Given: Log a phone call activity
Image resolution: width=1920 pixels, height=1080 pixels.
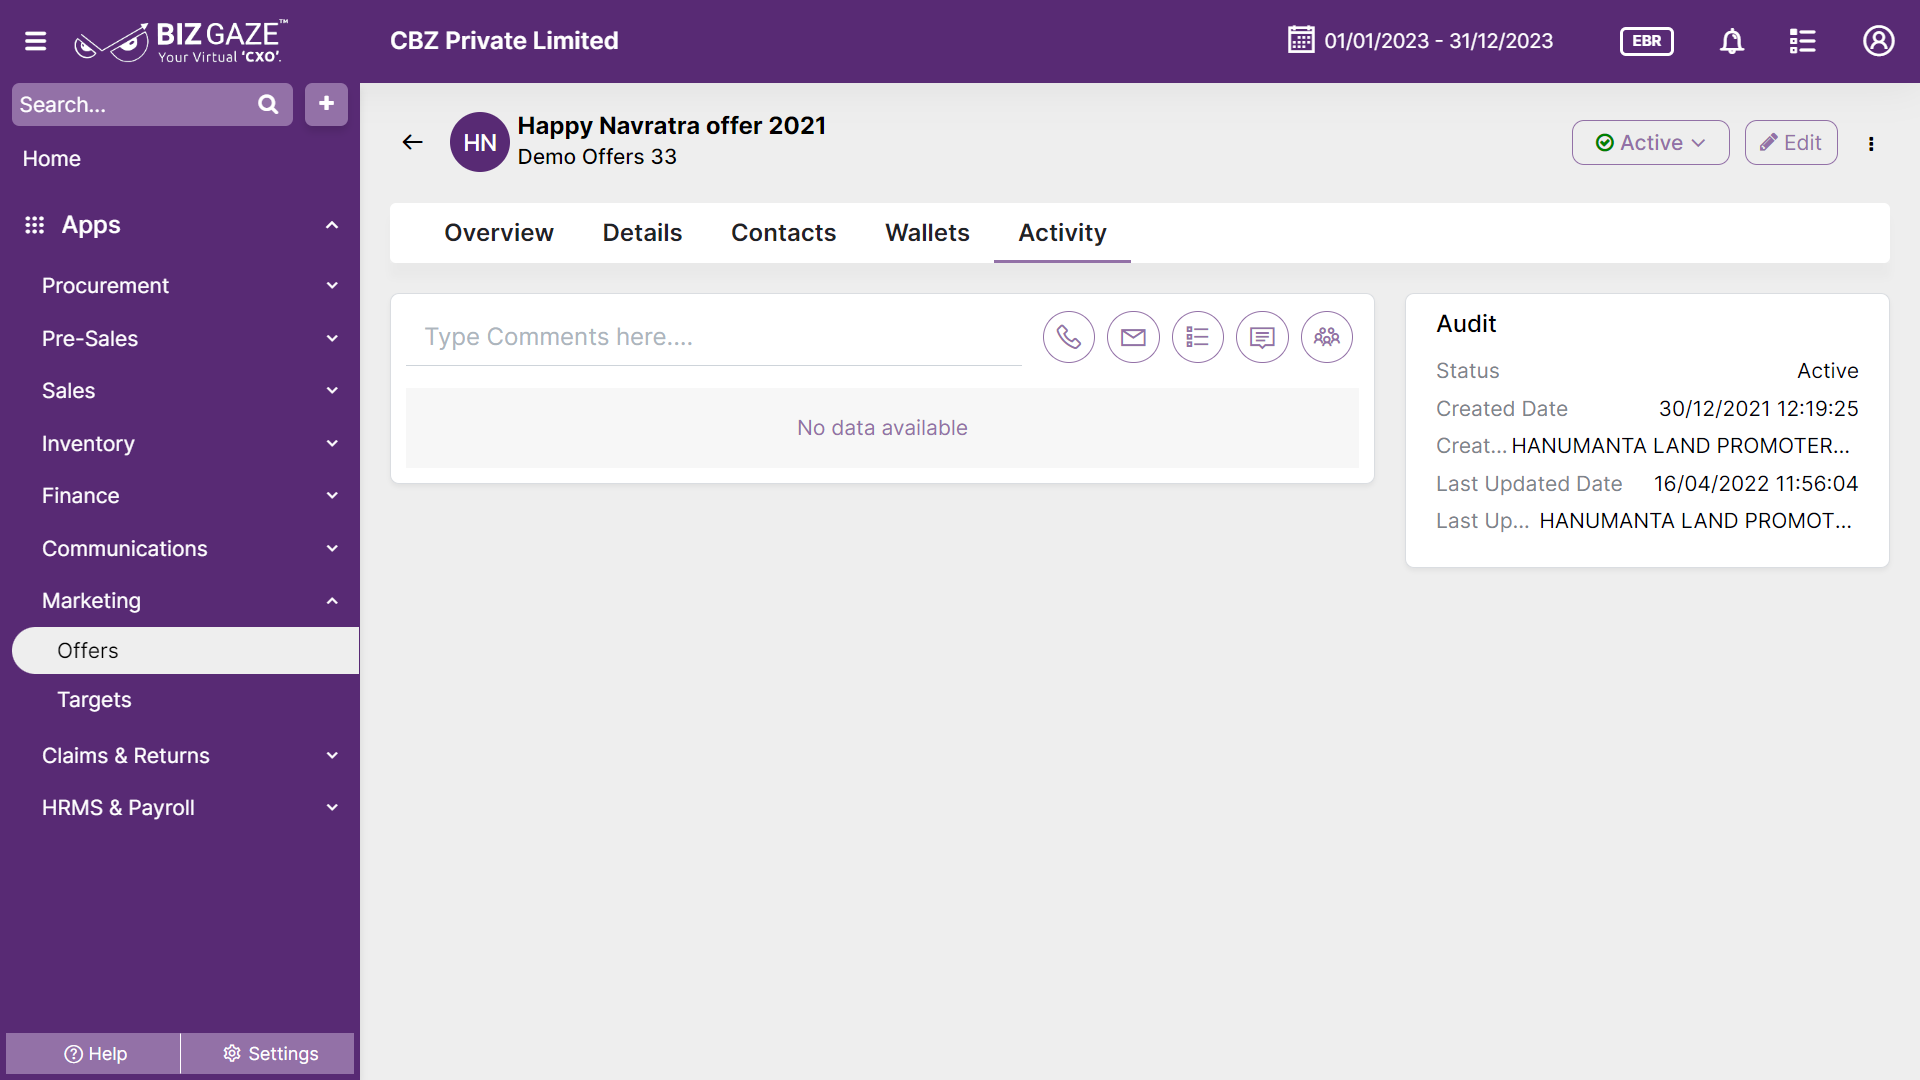Looking at the screenshot, I should pyautogui.click(x=1069, y=337).
